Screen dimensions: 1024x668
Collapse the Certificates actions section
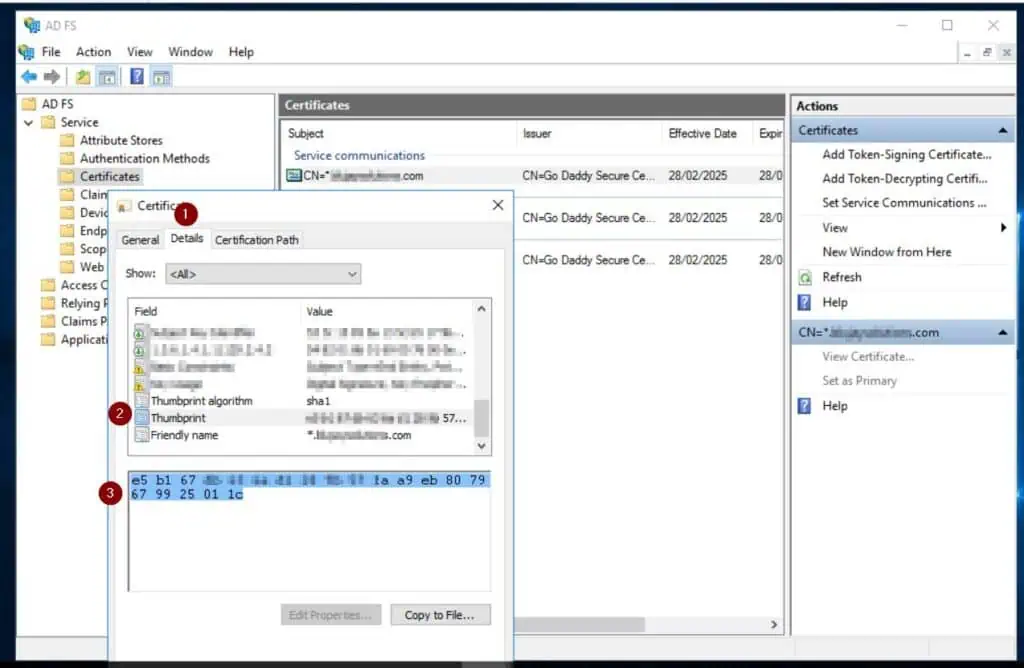[1002, 131]
